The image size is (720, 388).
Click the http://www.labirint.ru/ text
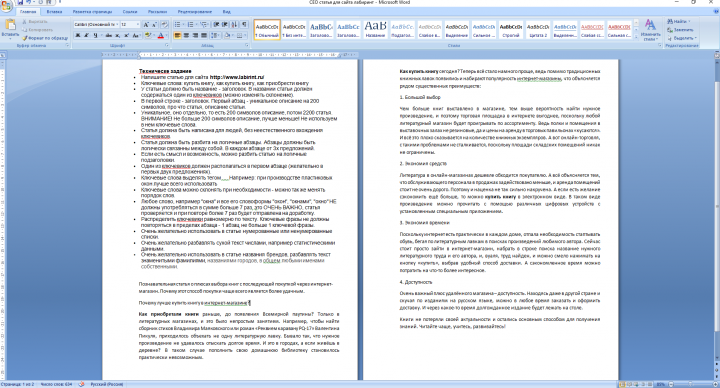(236, 77)
